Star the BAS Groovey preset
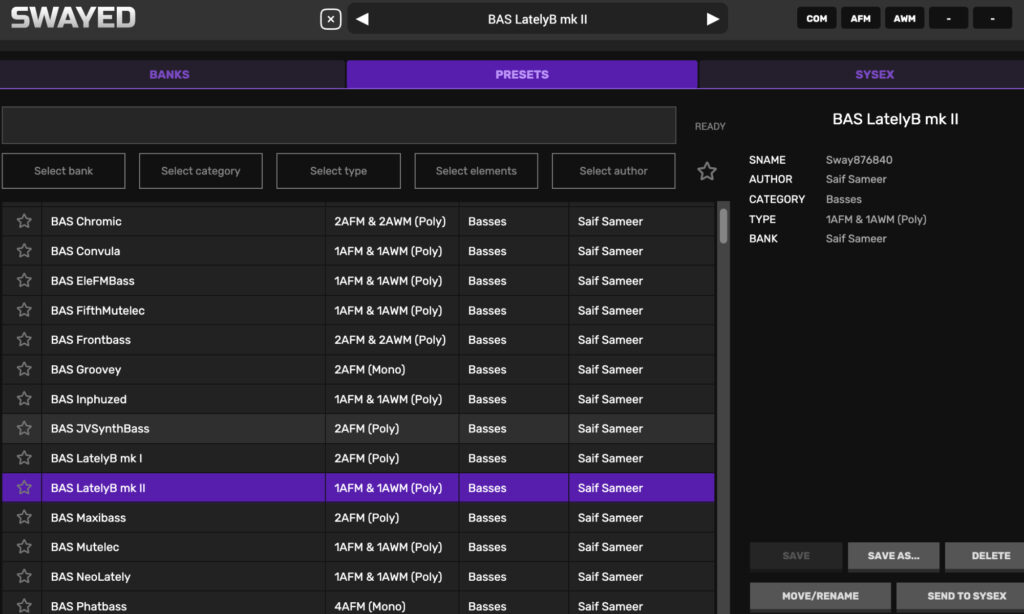1024x614 pixels. [x=24, y=370]
